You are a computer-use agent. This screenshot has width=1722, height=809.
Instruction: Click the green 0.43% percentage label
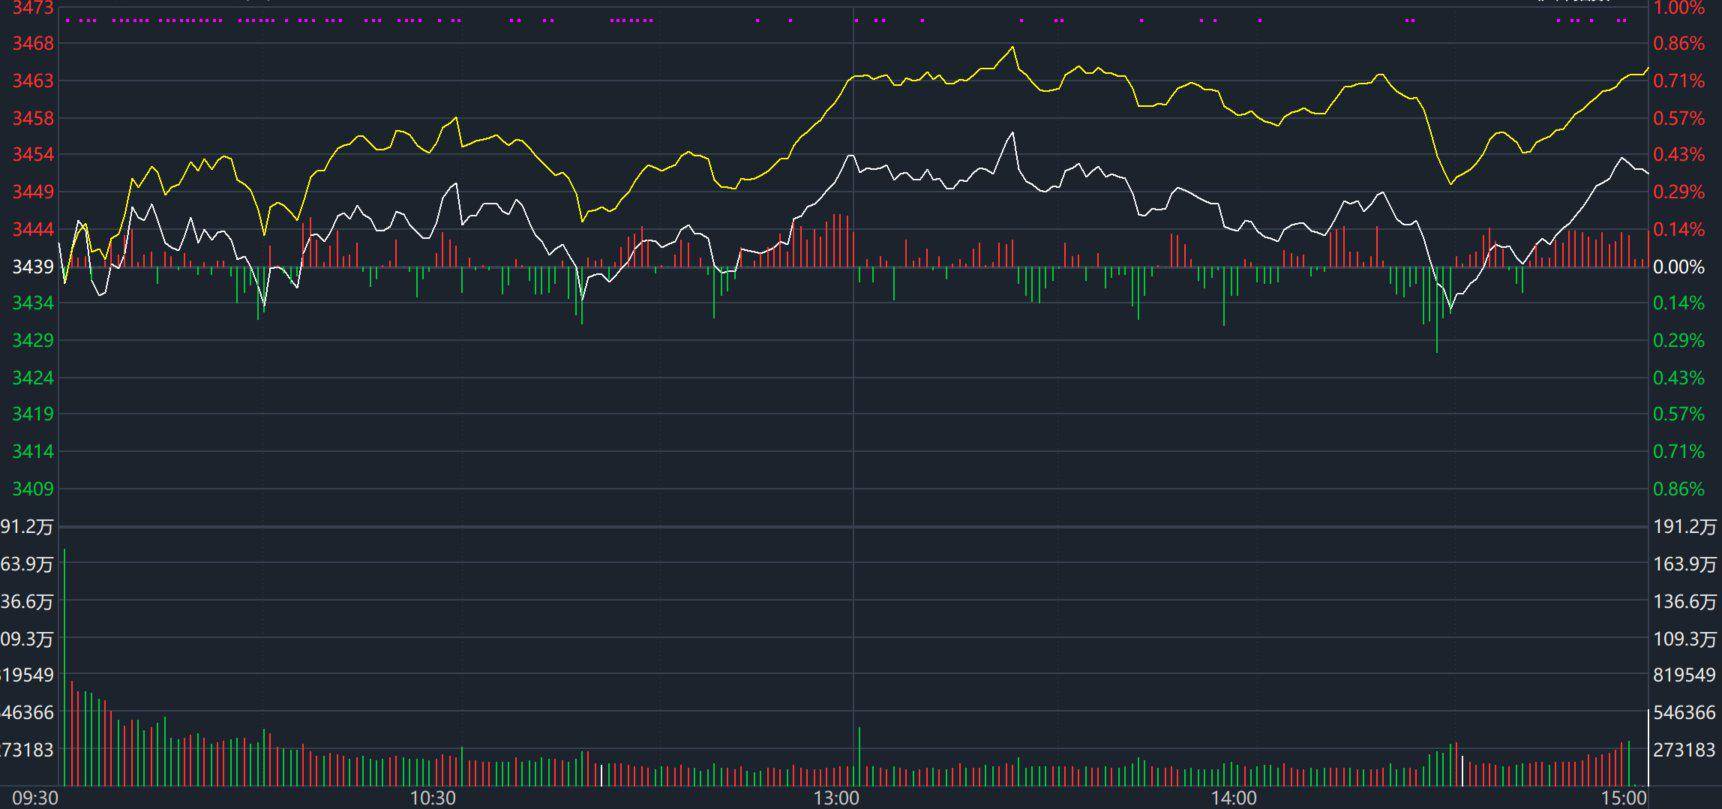coord(1679,378)
